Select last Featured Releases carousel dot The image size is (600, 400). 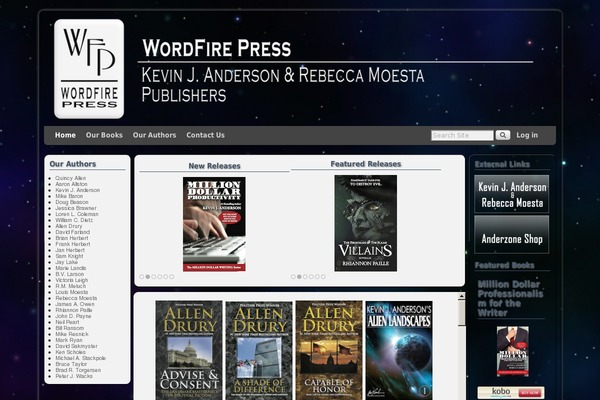(323, 276)
